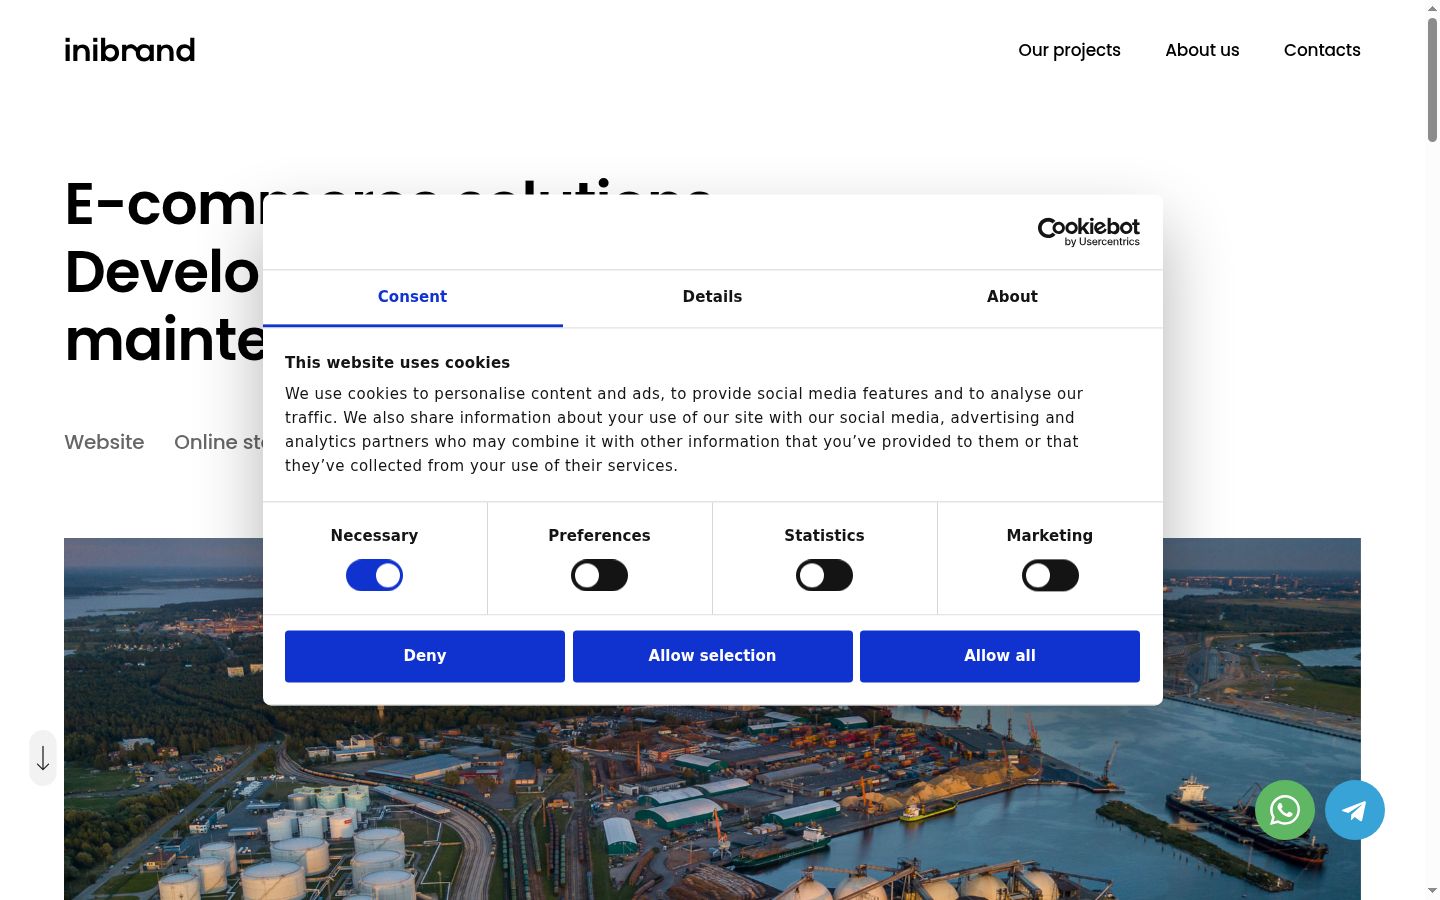Click the inibrand logo
The height and width of the screenshot is (900, 1440).
(130, 50)
